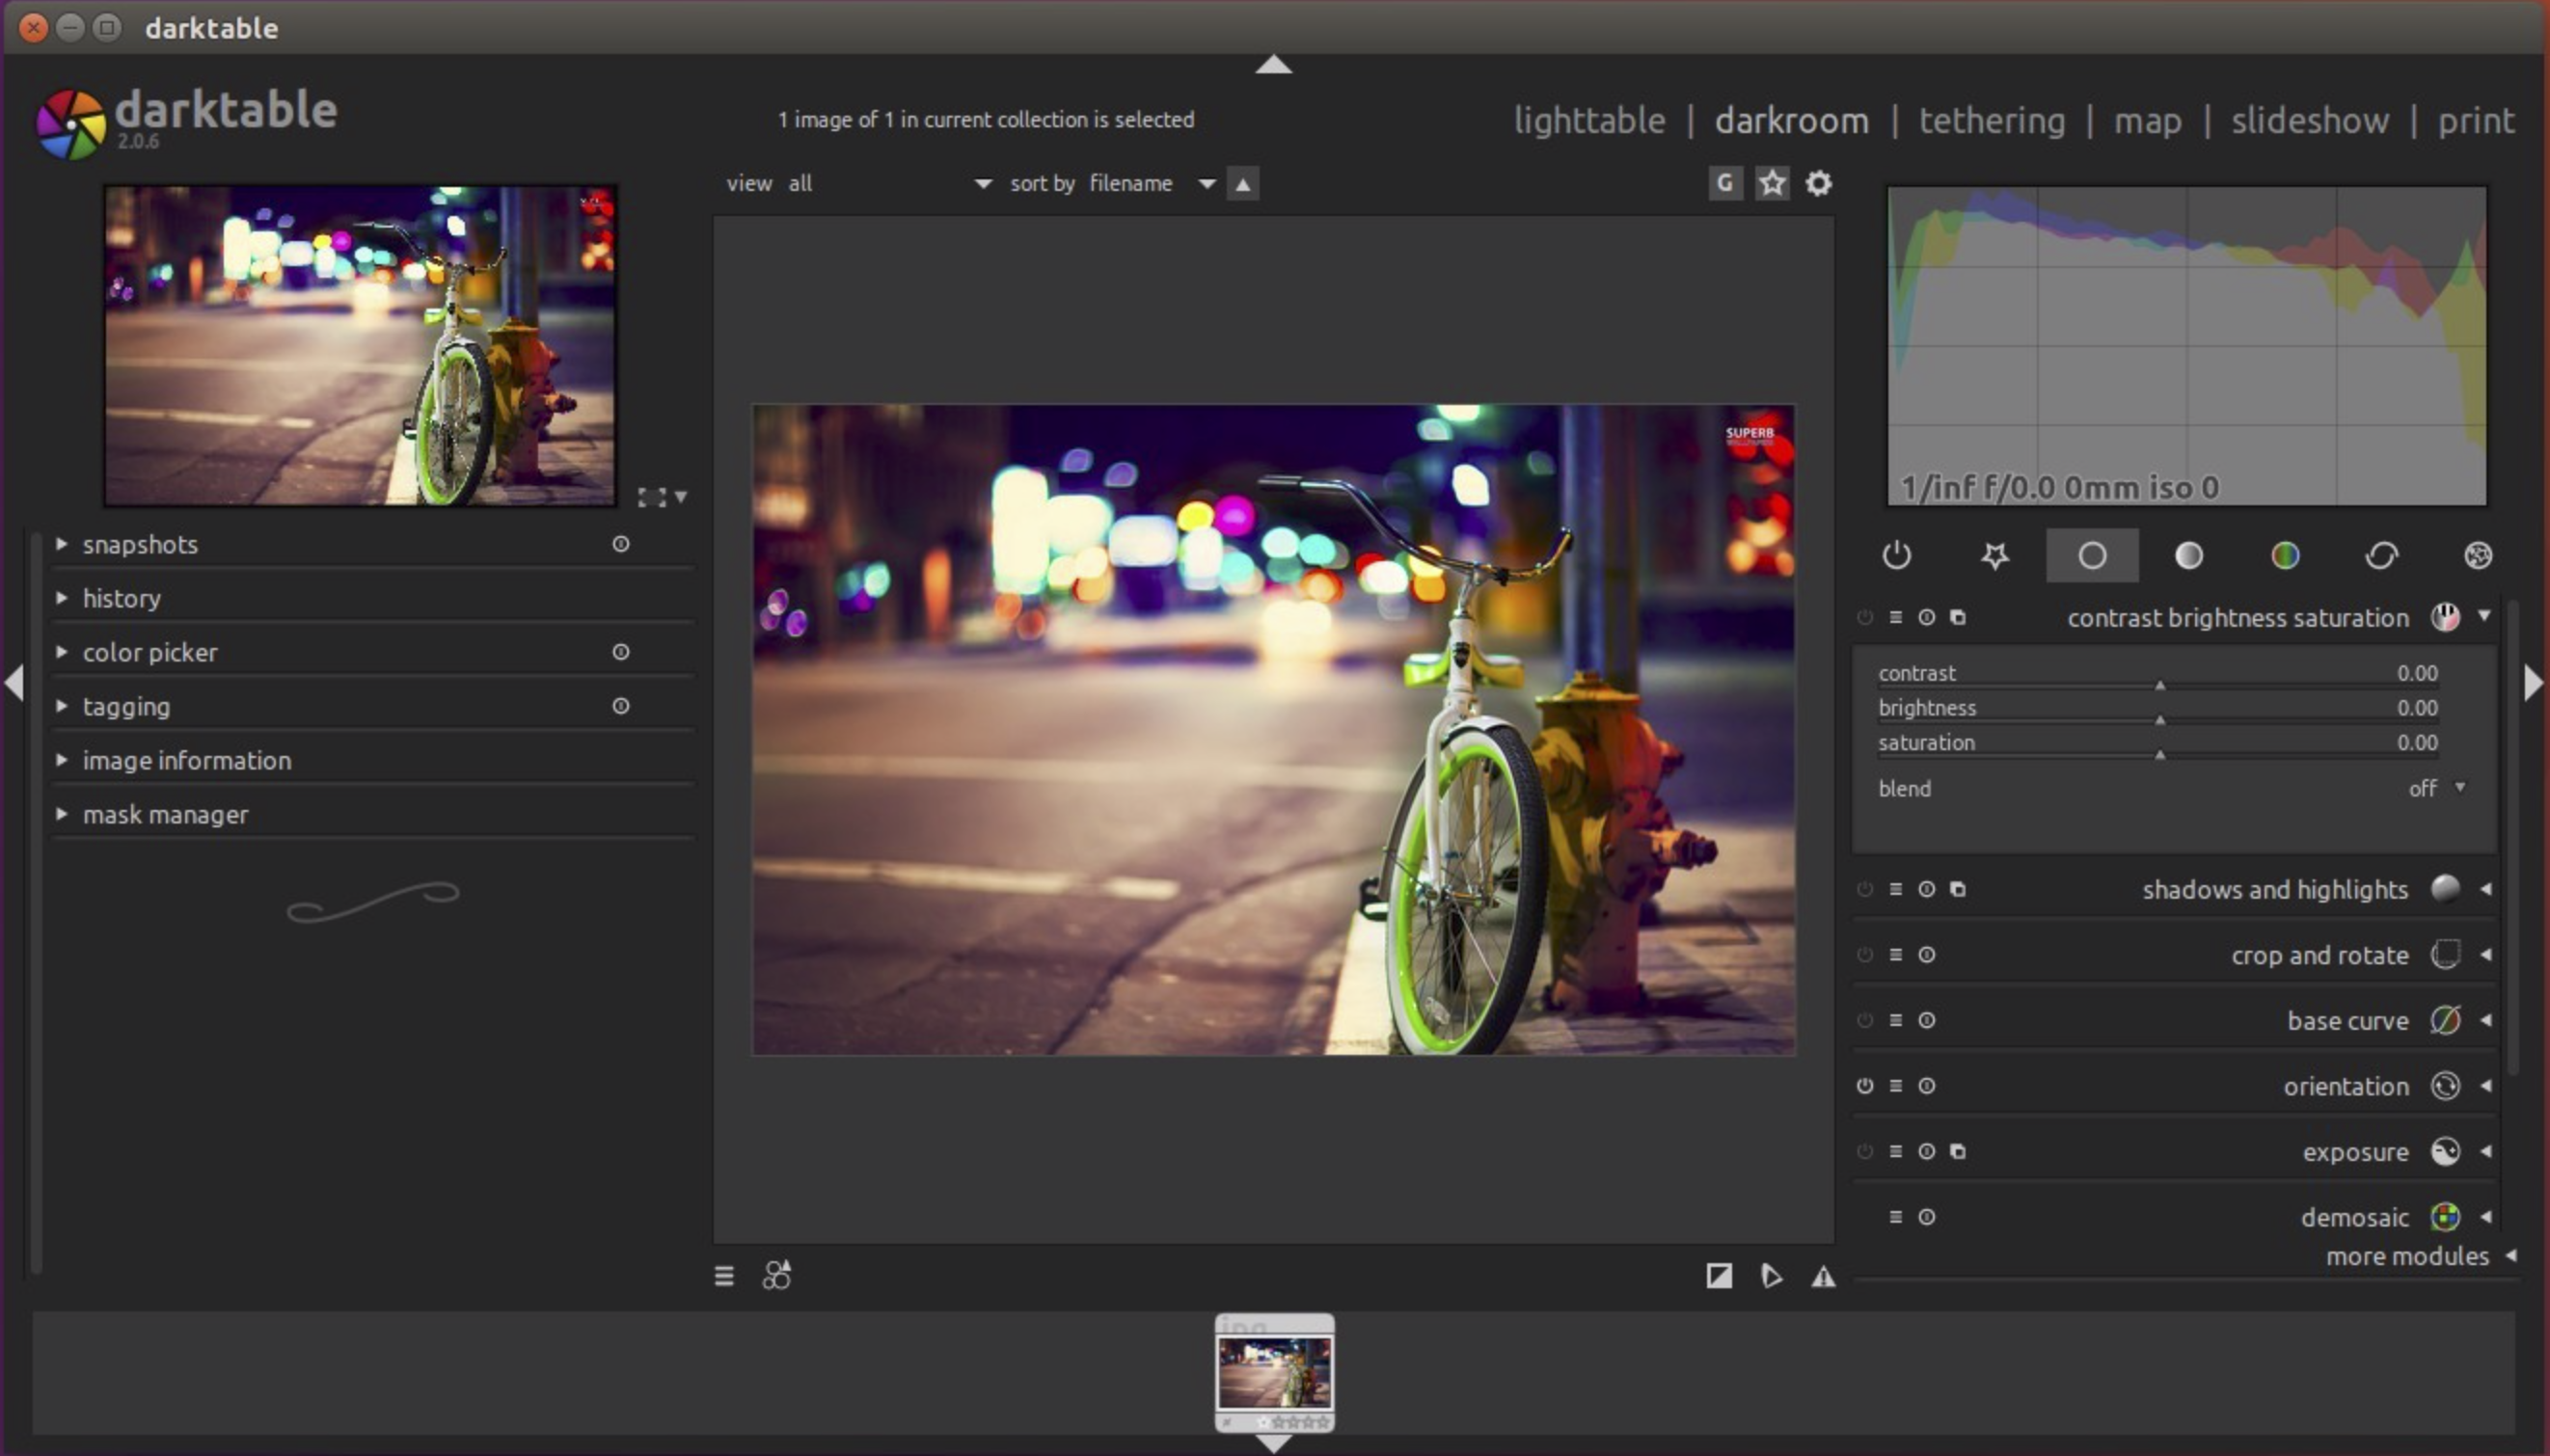Click the overexposure indicator icon
This screenshot has height=1456, width=2550.
(1719, 1276)
